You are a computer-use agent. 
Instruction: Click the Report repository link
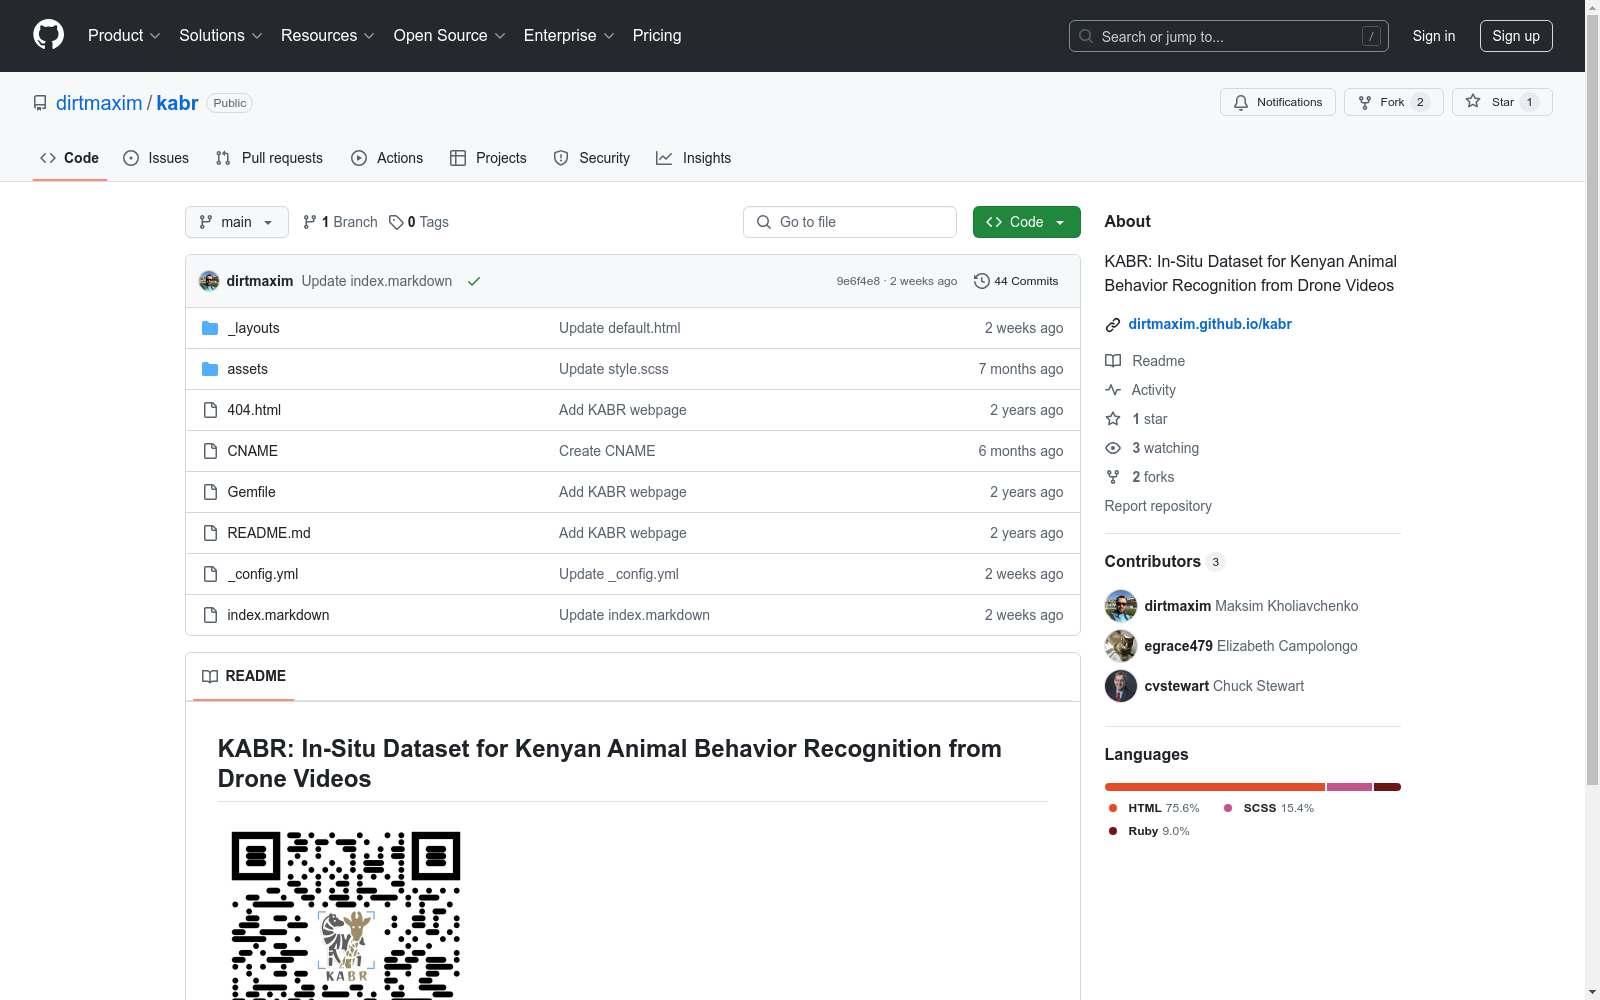(1158, 506)
